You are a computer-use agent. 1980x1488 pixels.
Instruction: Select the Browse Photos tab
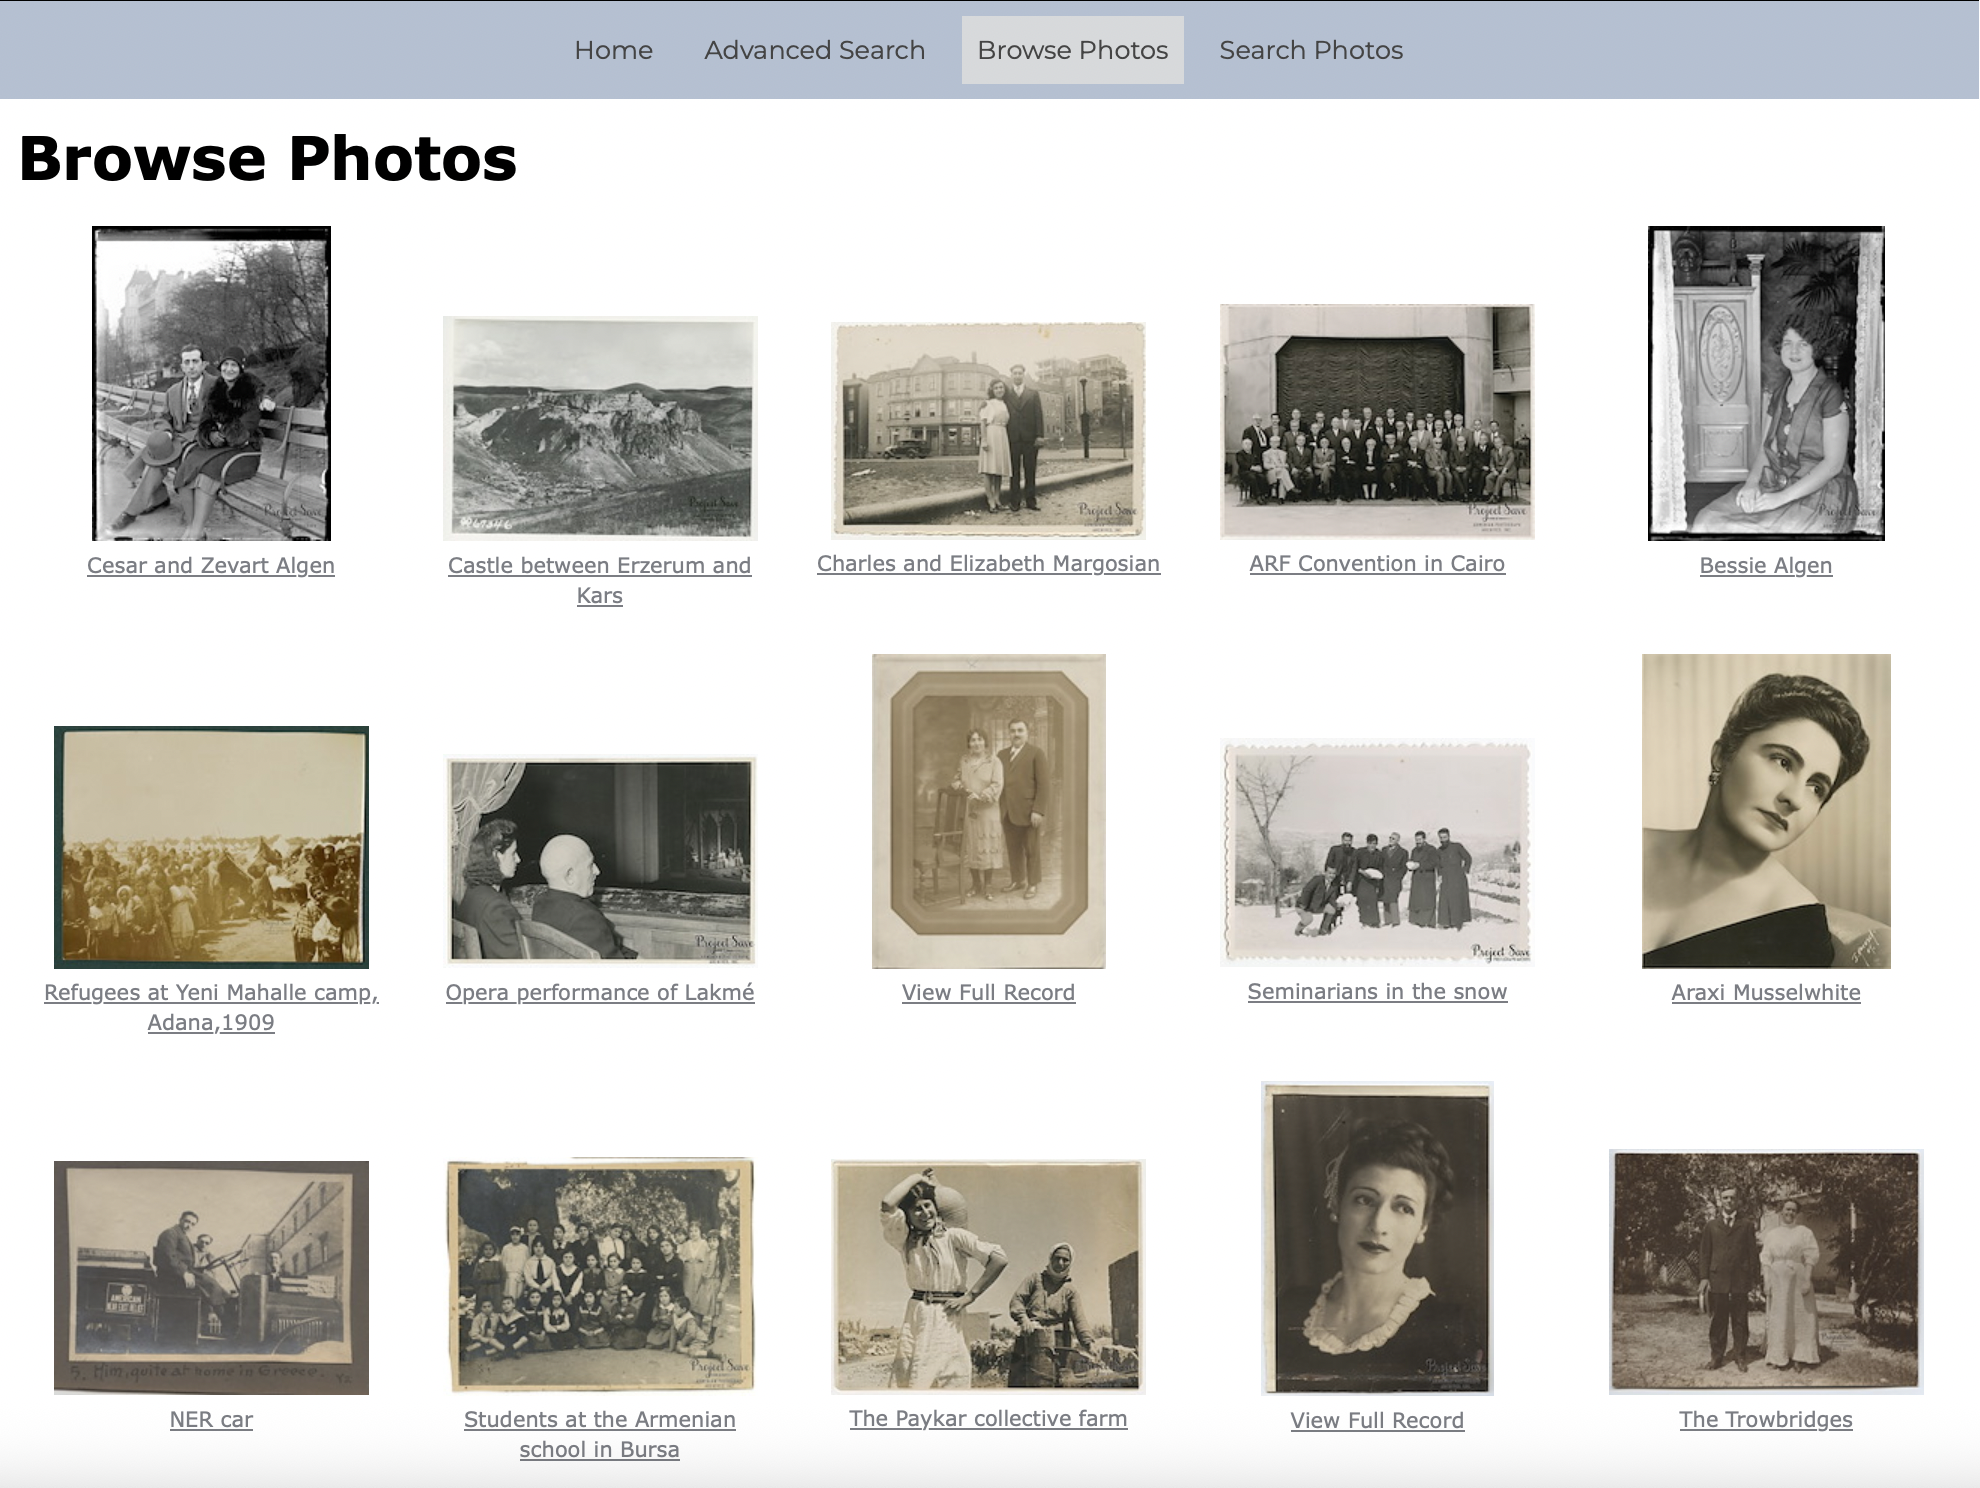point(1072,50)
